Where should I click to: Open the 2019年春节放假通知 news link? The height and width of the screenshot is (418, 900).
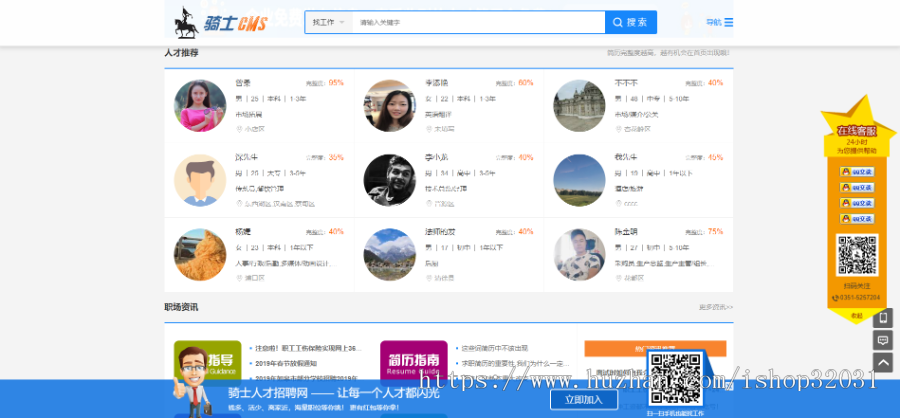click(x=286, y=363)
